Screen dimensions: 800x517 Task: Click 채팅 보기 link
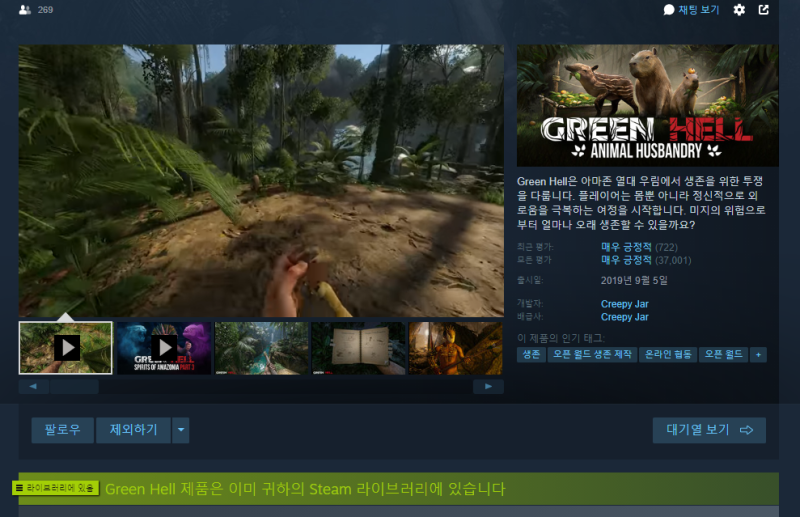coord(698,10)
